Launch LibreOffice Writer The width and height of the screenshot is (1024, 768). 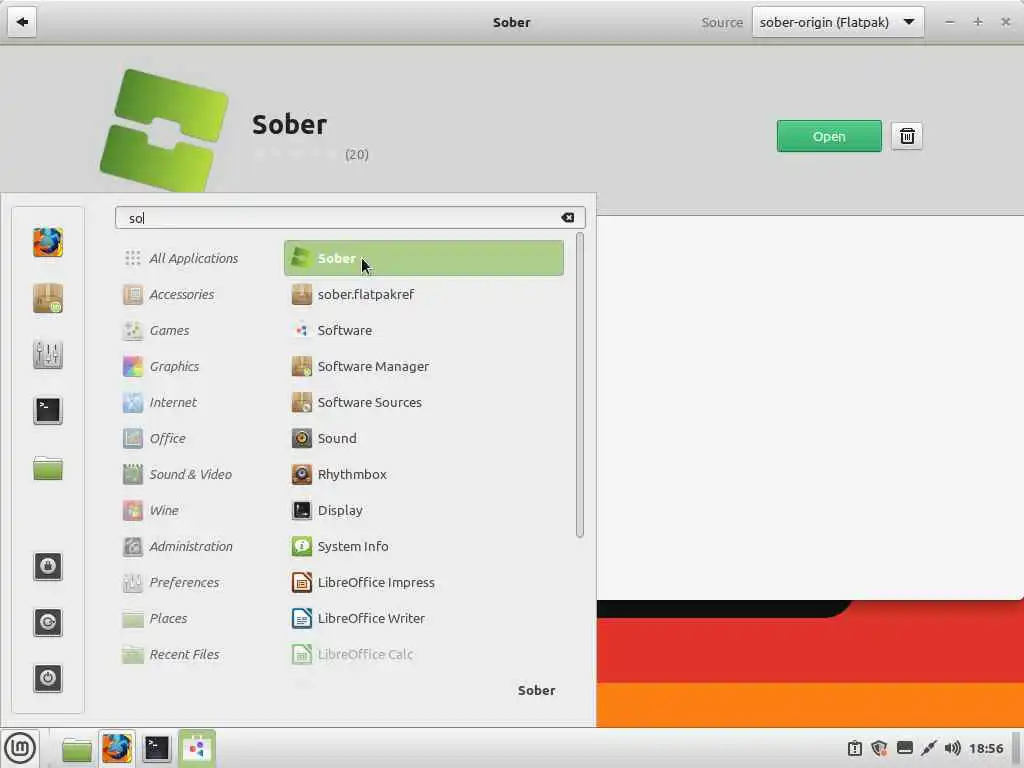pyautogui.click(x=424, y=617)
